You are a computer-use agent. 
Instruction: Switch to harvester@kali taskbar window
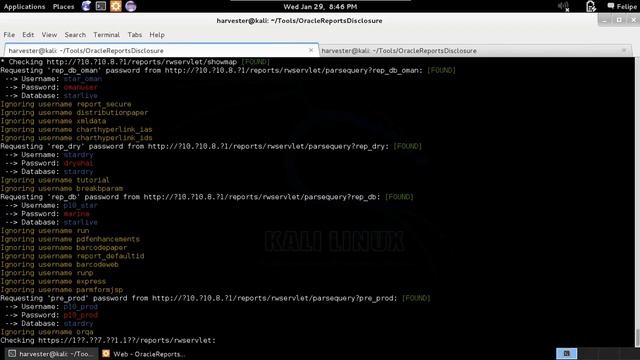[x=51, y=354]
